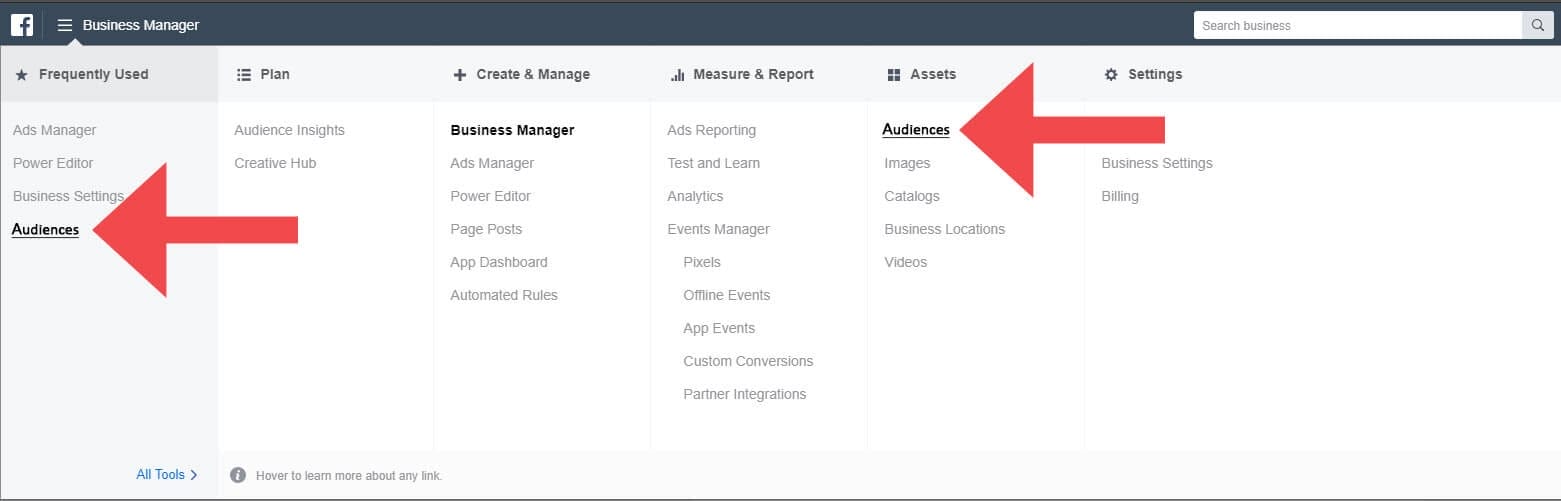Open Custom Conversions
This screenshot has width=1561, height=501.
(x=748, y=361)
